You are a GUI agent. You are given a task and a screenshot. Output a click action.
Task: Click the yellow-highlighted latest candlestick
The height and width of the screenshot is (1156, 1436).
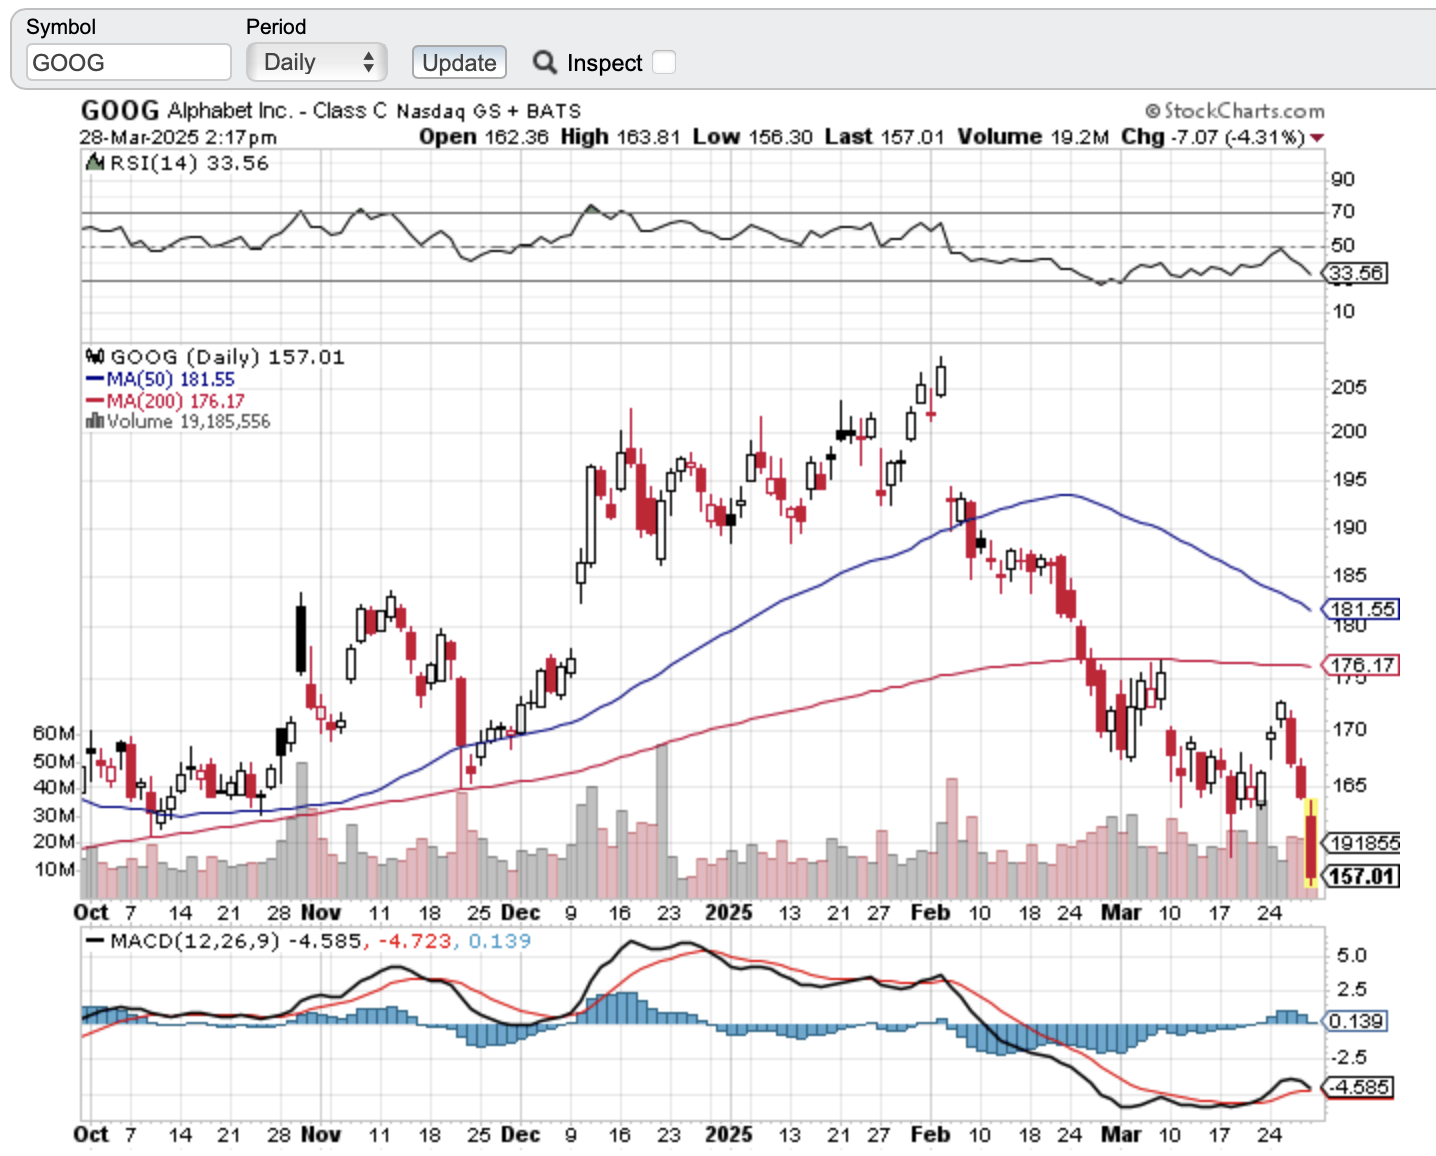click(x=1310, y=843)
